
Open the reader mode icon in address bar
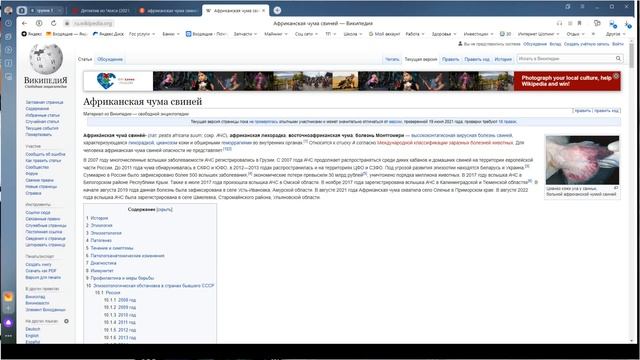(570, 23)
